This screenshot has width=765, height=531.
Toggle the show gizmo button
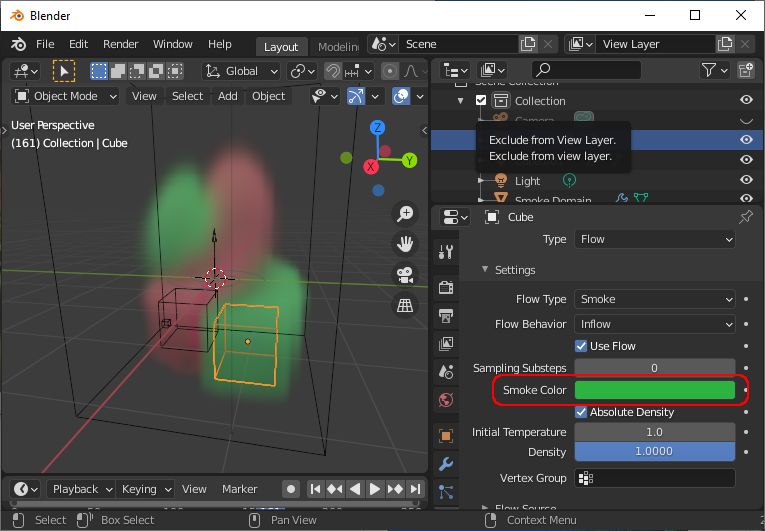click(x=356, y=96)
